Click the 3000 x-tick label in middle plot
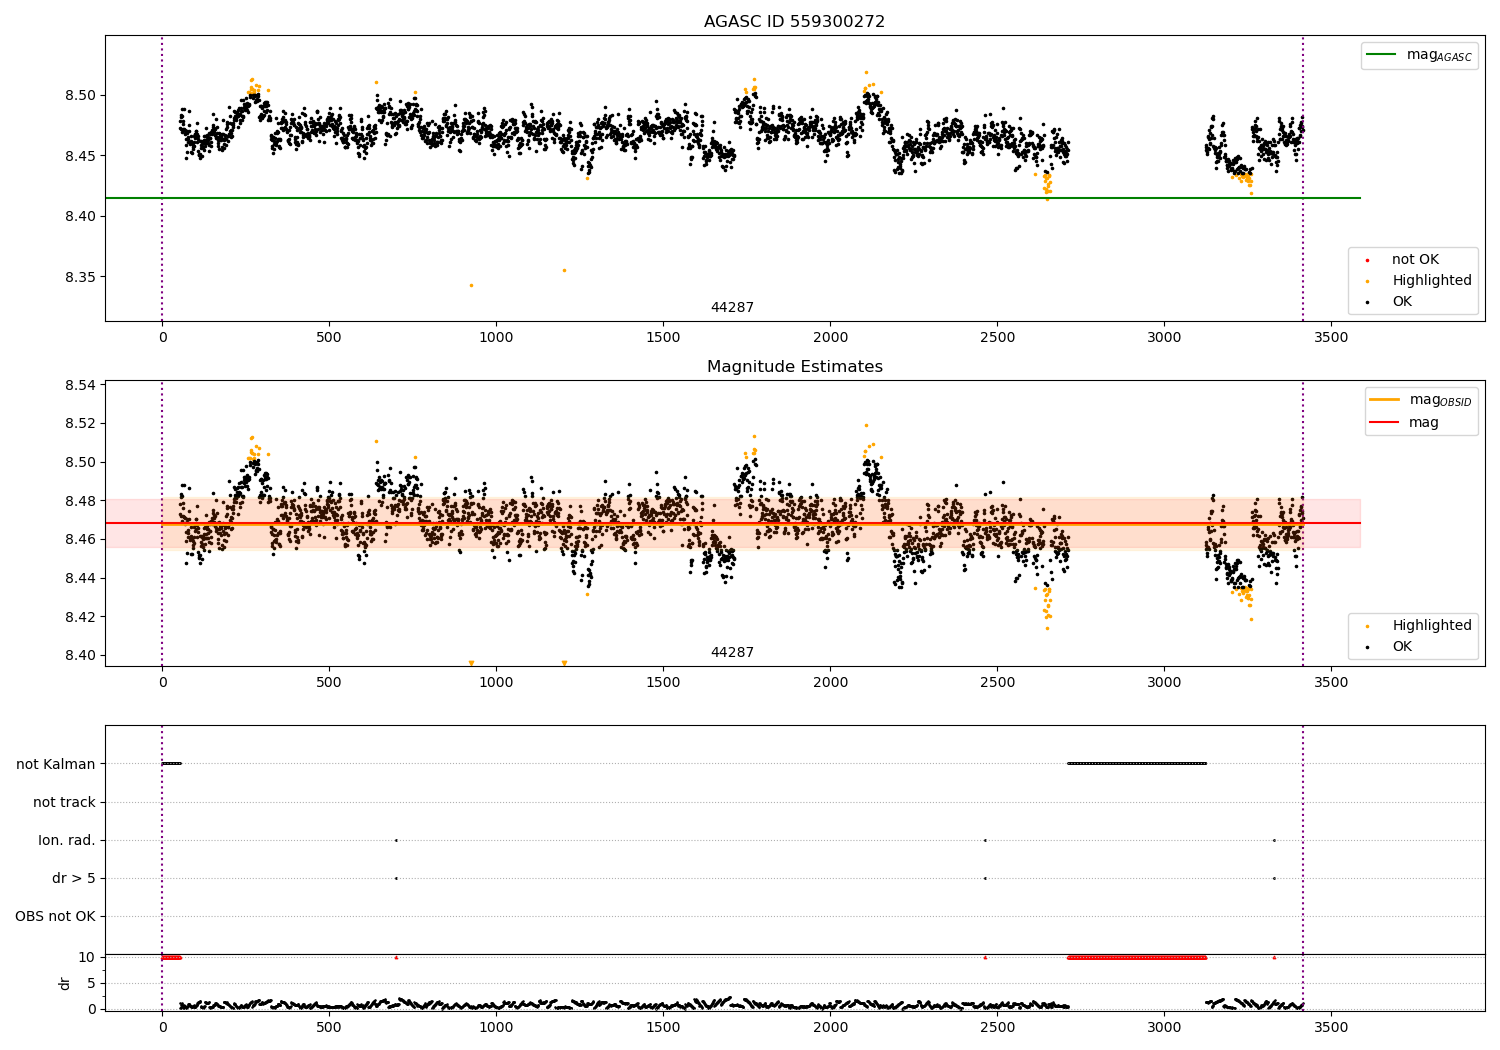The height and width of the screenshot is (1050, 1500). (1164, 683)
